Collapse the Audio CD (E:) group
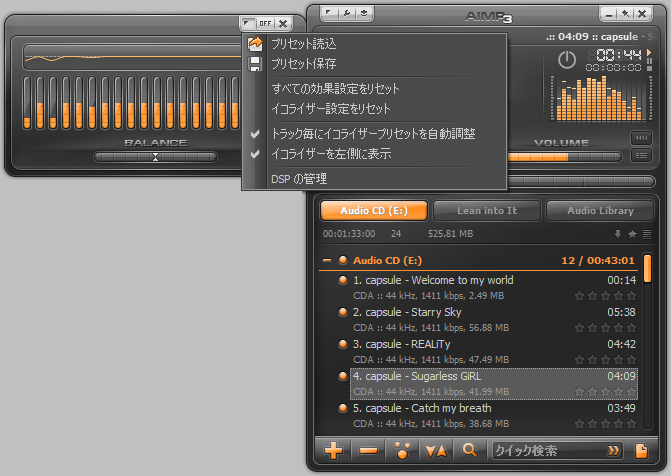 point(327,260)
